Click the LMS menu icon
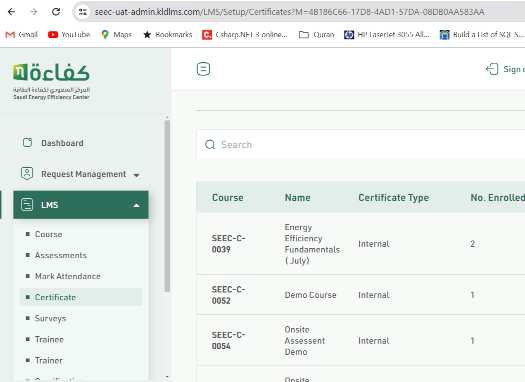The height and width of the screenshot is (382, 525). pyautogui.click(x=27, y=205)
